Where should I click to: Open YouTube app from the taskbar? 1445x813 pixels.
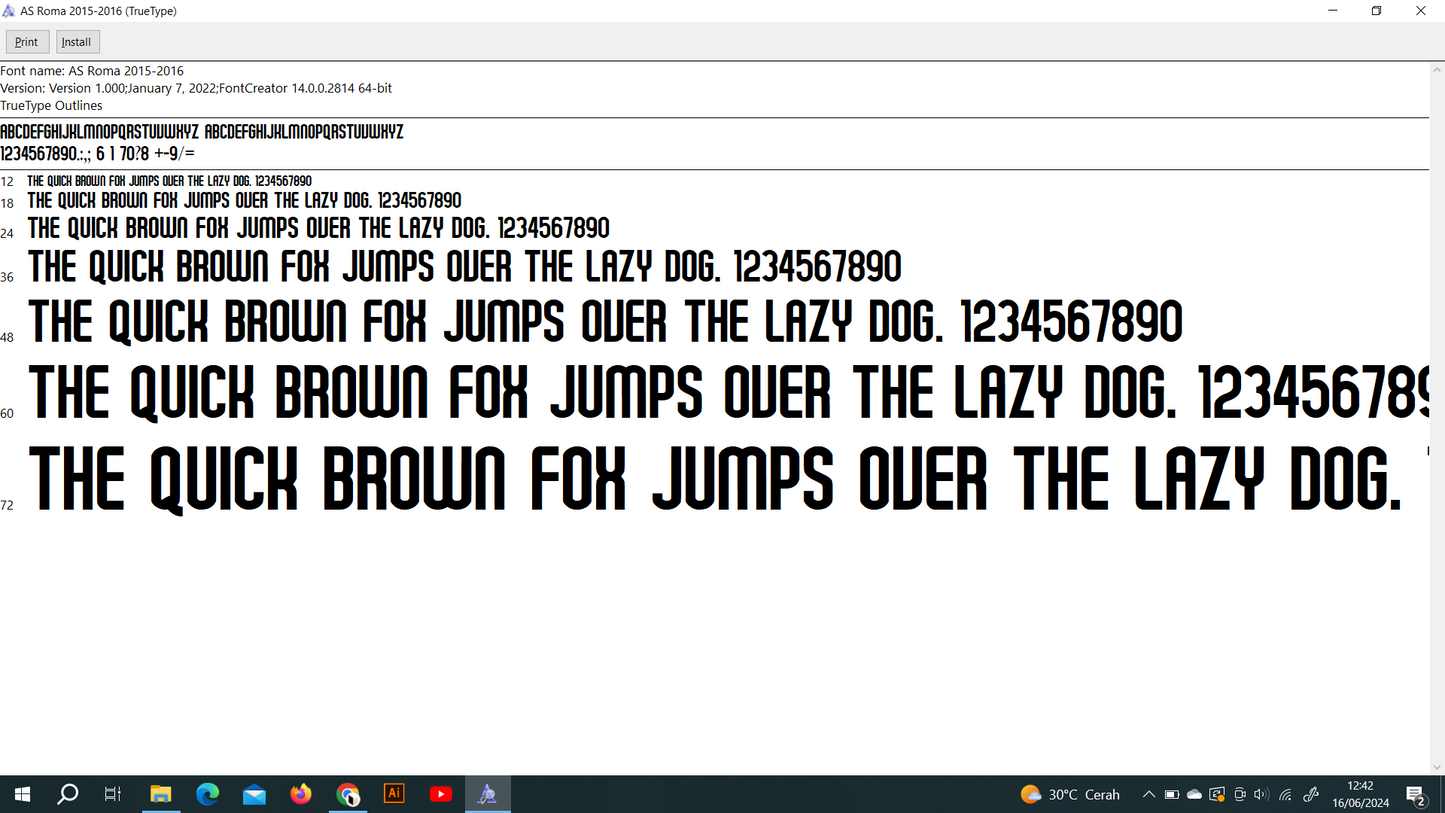point(441,795)
